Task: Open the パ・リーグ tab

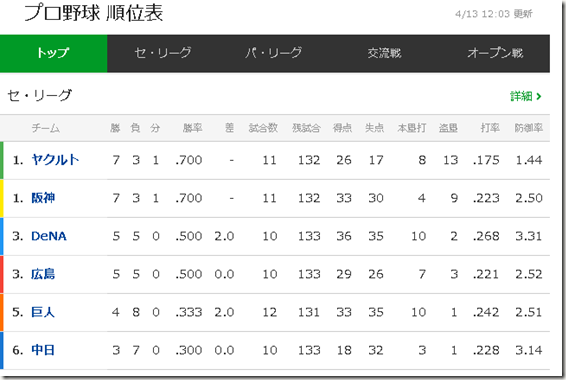Action: [273, 53]
